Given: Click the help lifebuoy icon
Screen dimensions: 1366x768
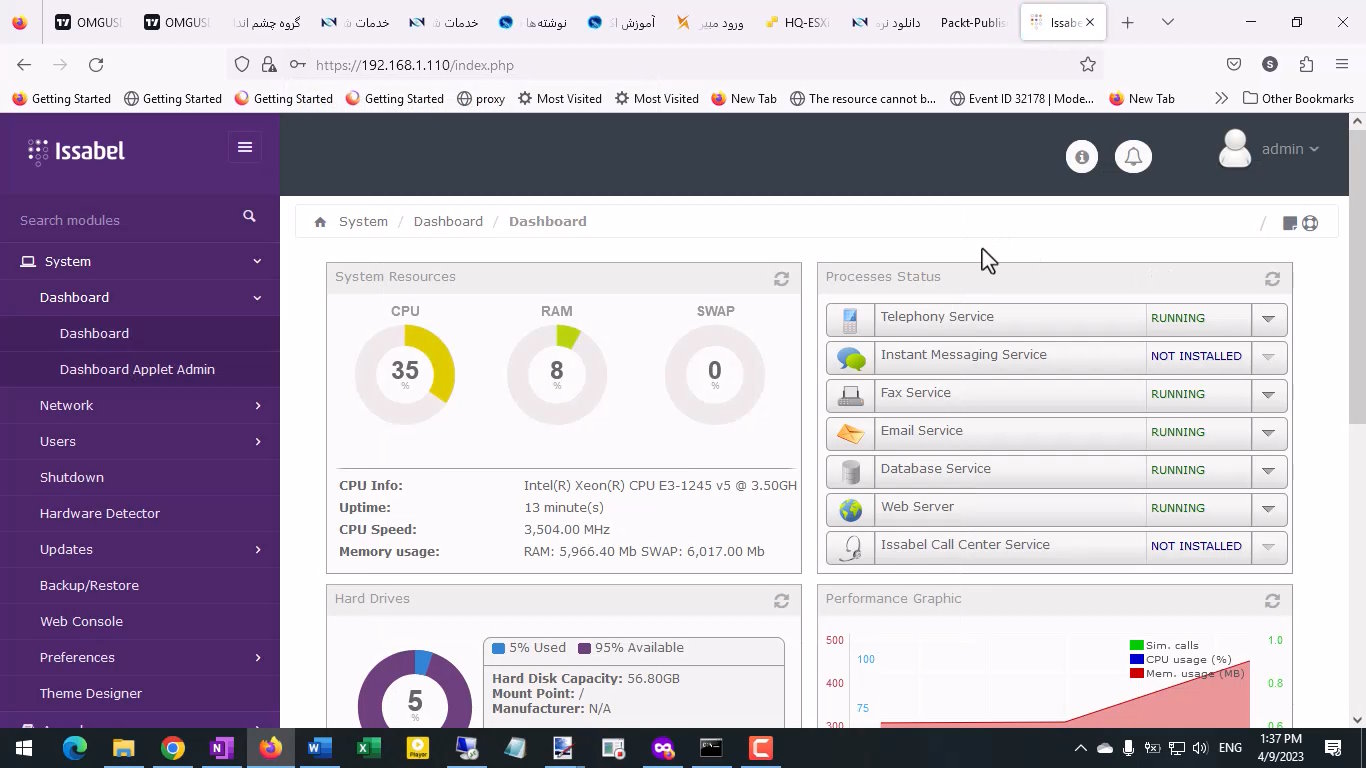Looking at the screenshot, I should click(1310, 223).
